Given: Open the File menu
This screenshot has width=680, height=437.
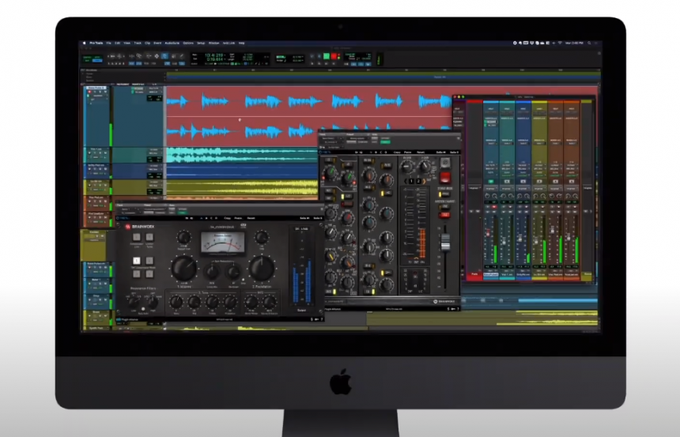Looking at the screenshot, I should 109,43.
